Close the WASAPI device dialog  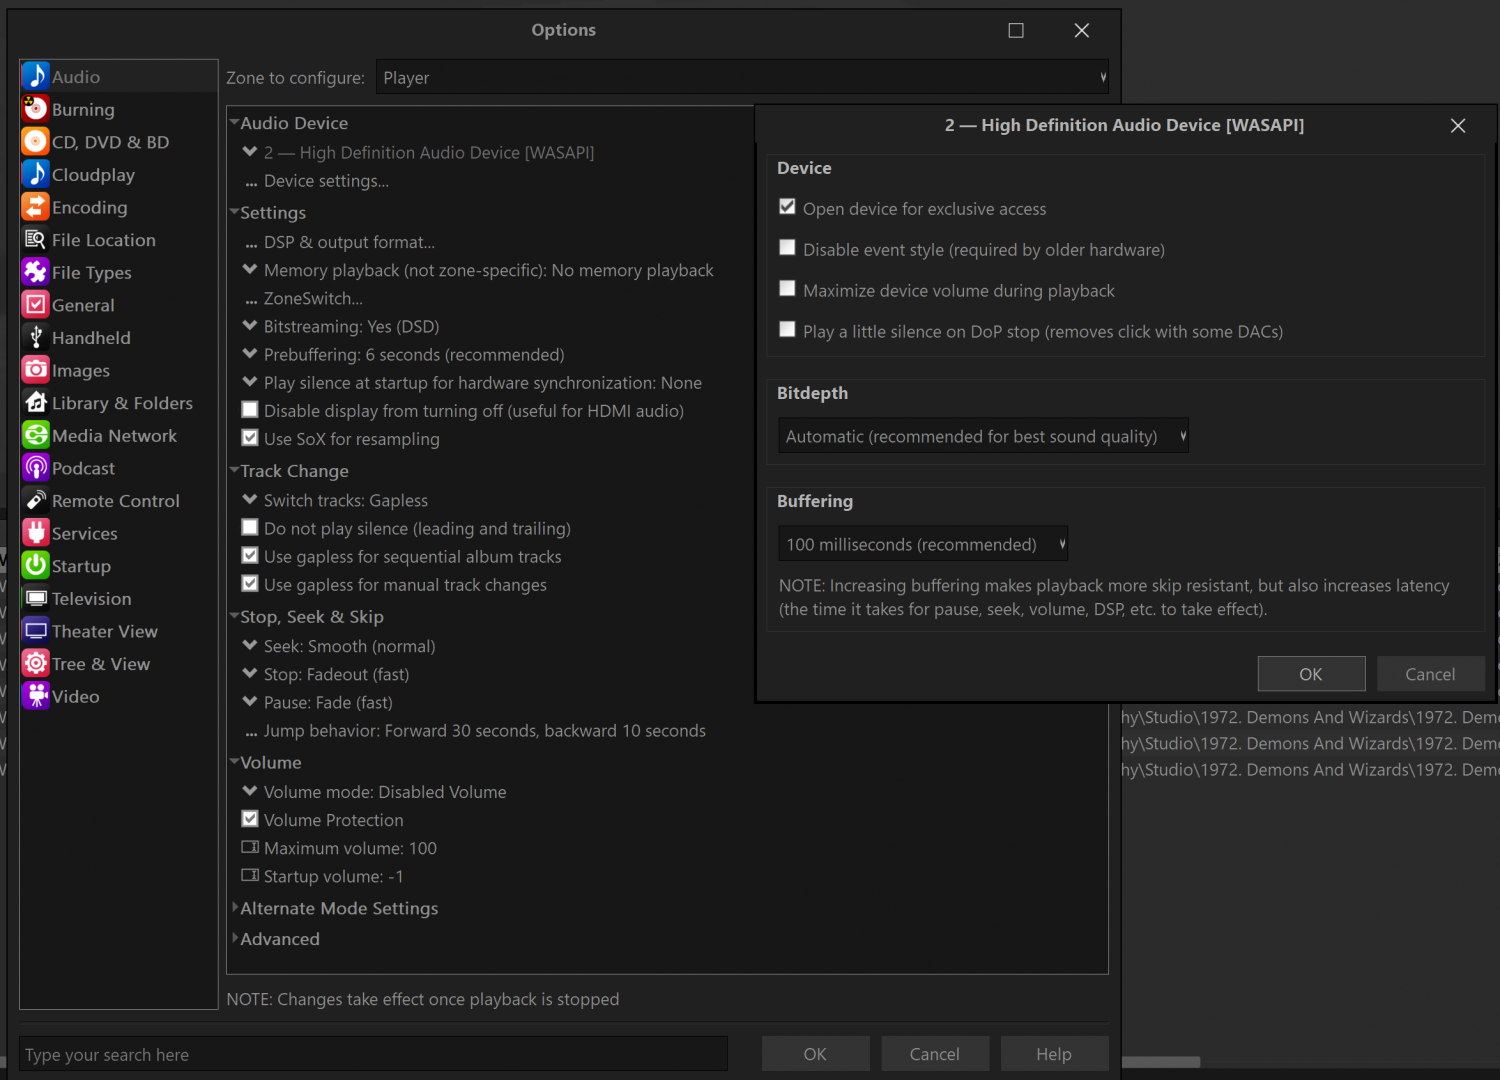pos(1458,125)
